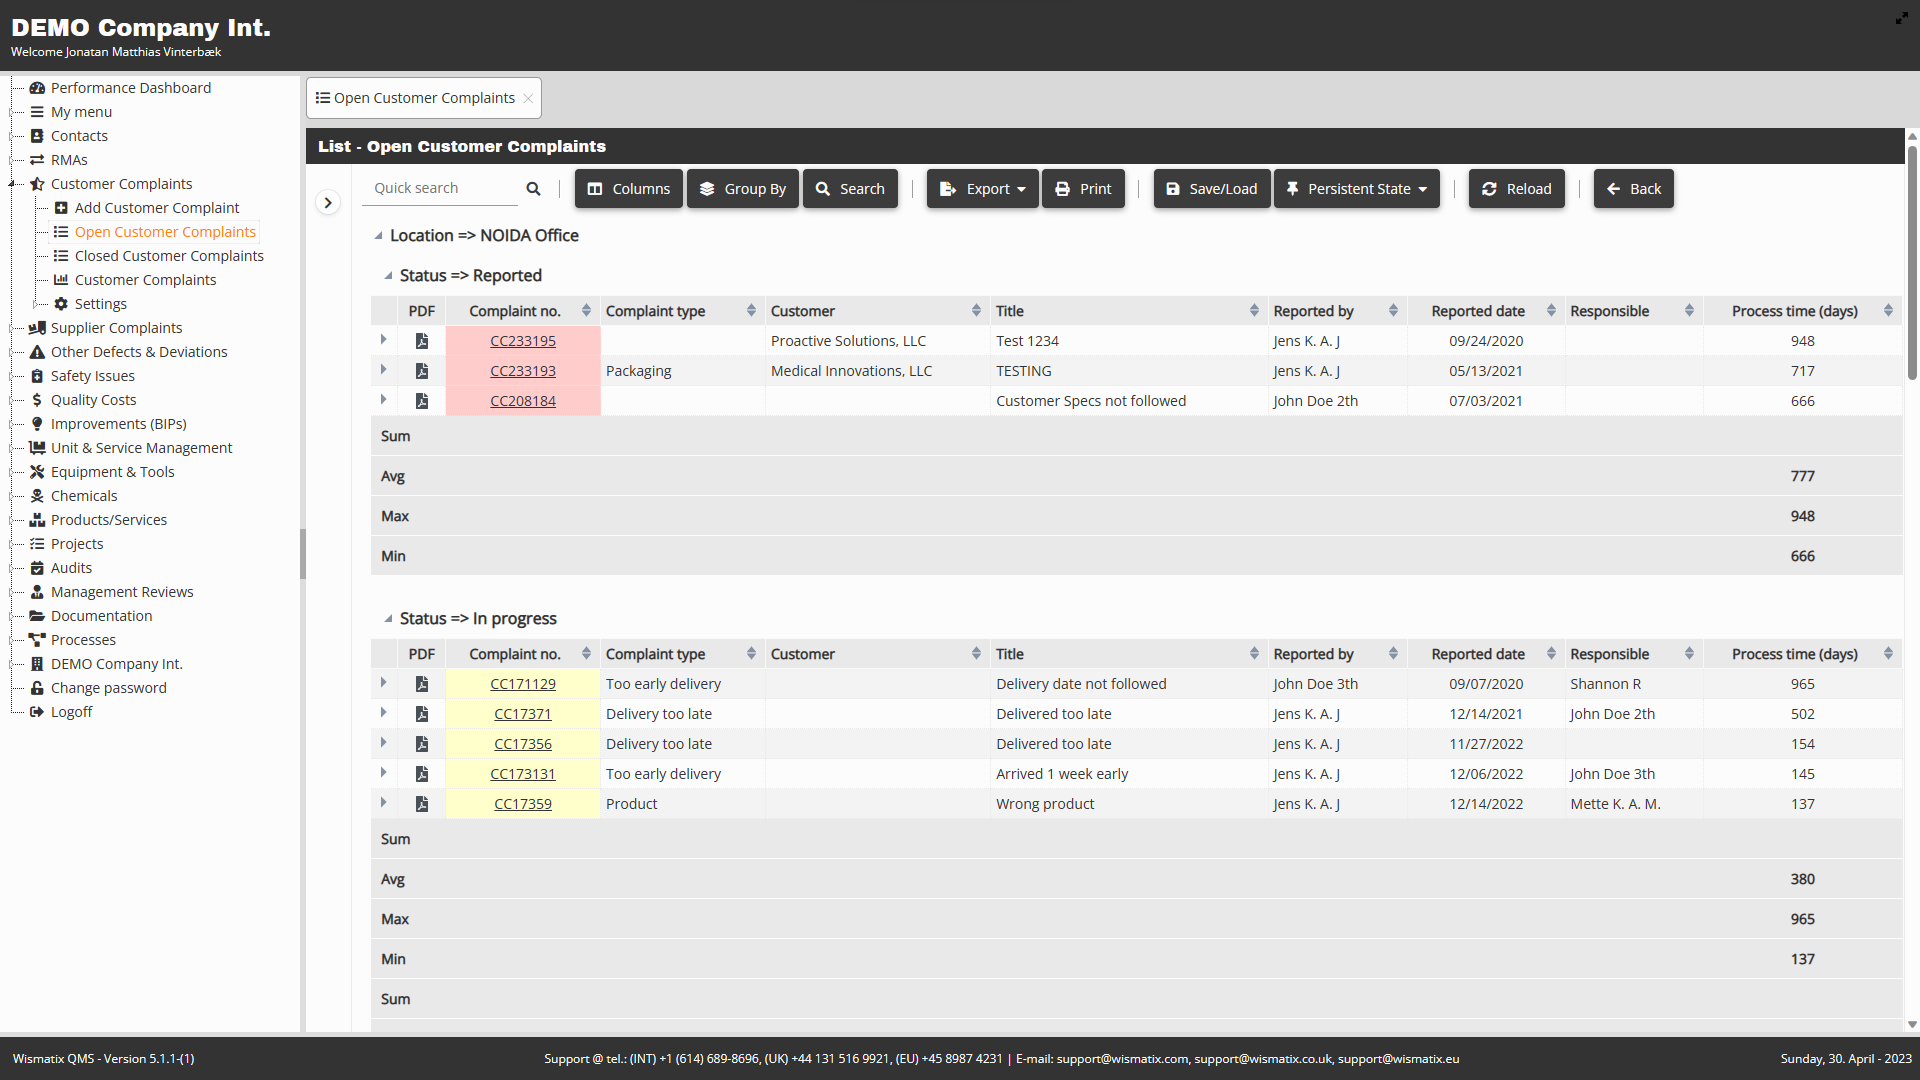1920x1080 pixels.
Task: Click the Reload button
Action: pos(1517,189)
